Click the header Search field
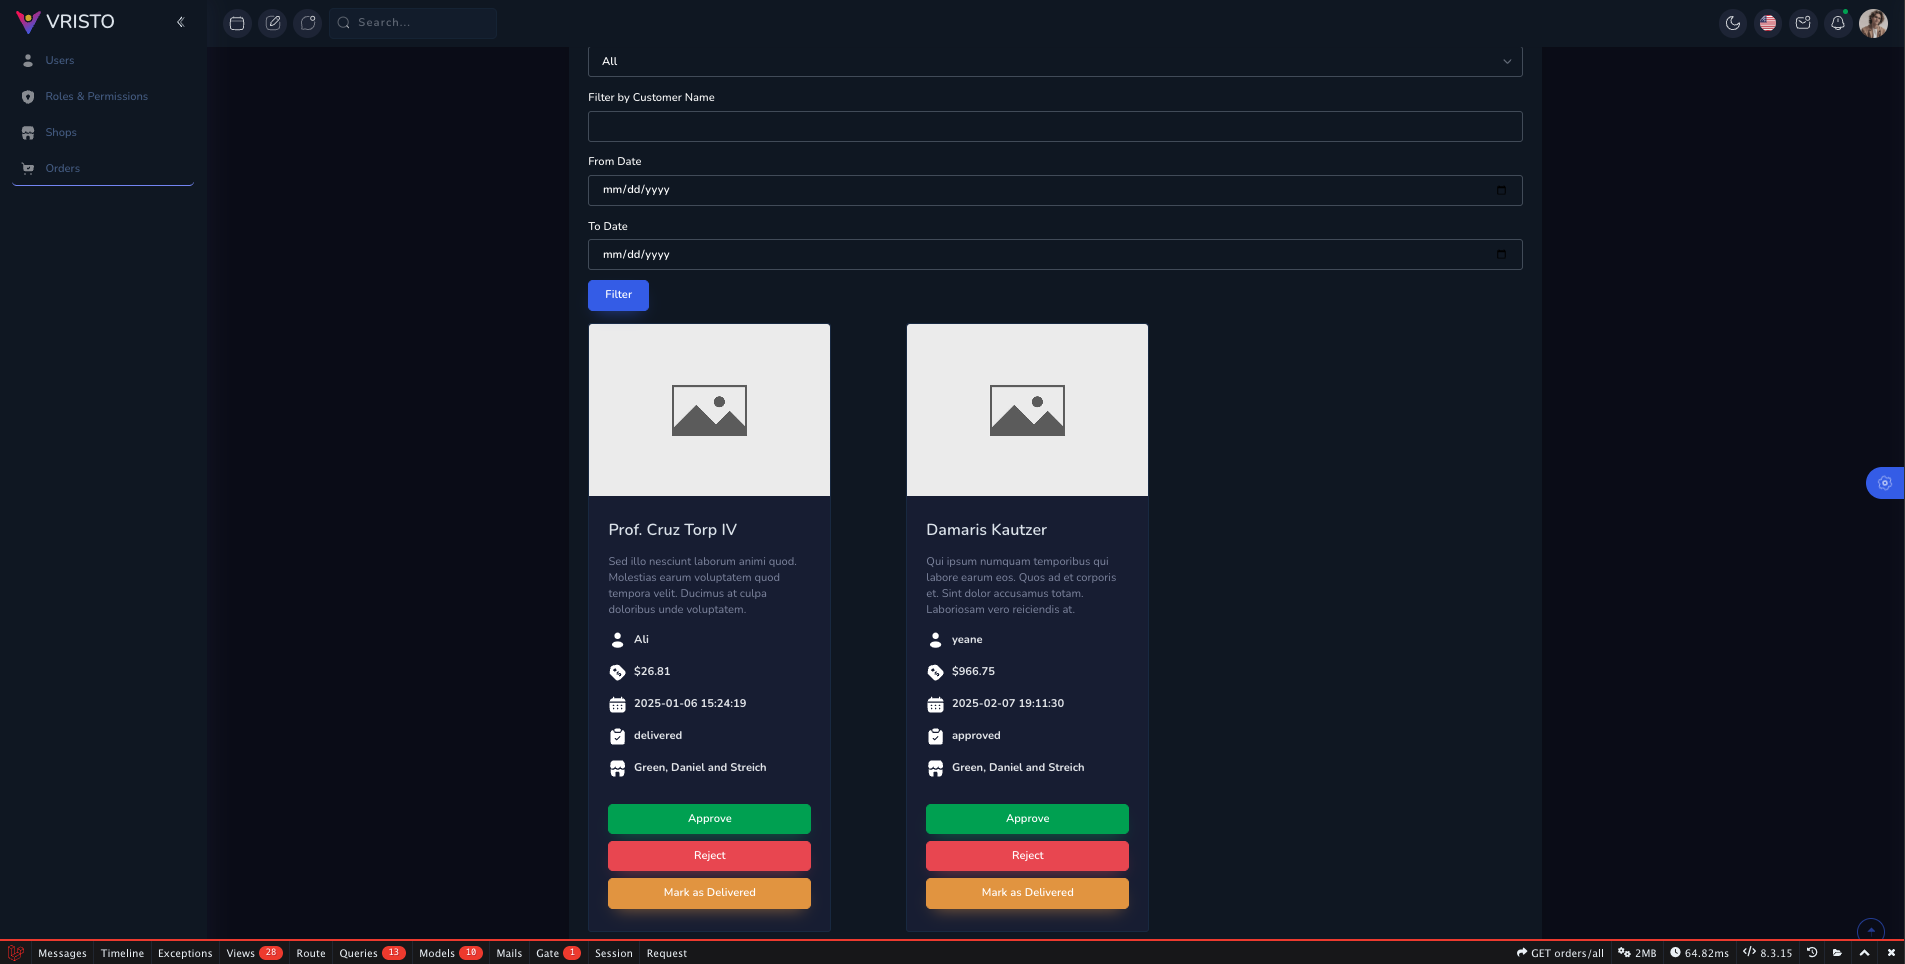The width and height of the screenshot is (1905, 964). click(413, 23)
